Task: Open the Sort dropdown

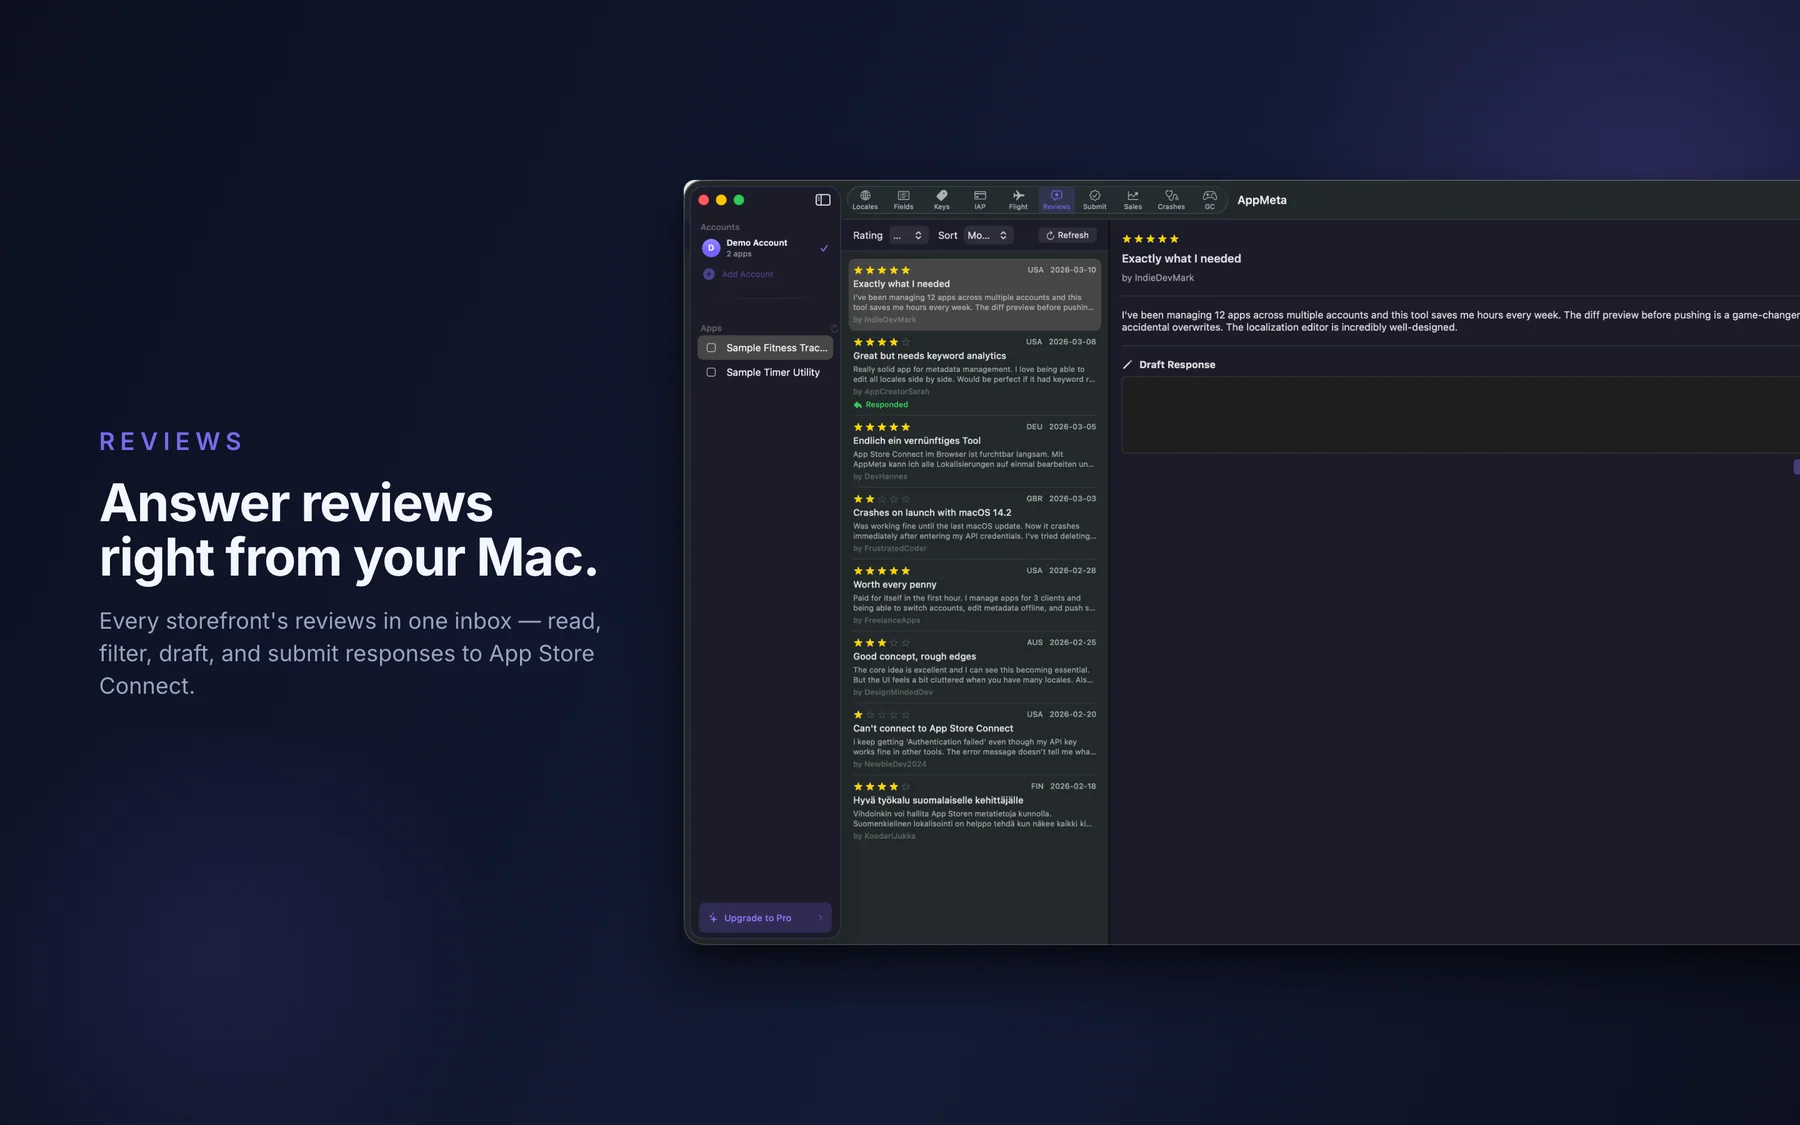Action: pos(988,236)
